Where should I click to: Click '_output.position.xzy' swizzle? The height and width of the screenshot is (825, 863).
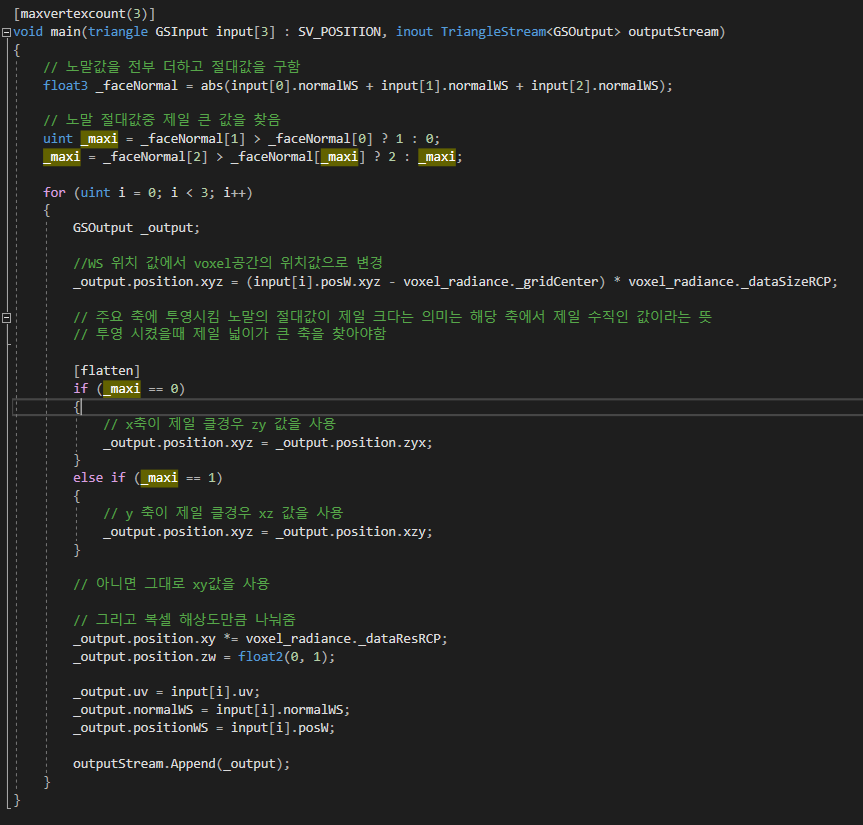pos(353,532)
